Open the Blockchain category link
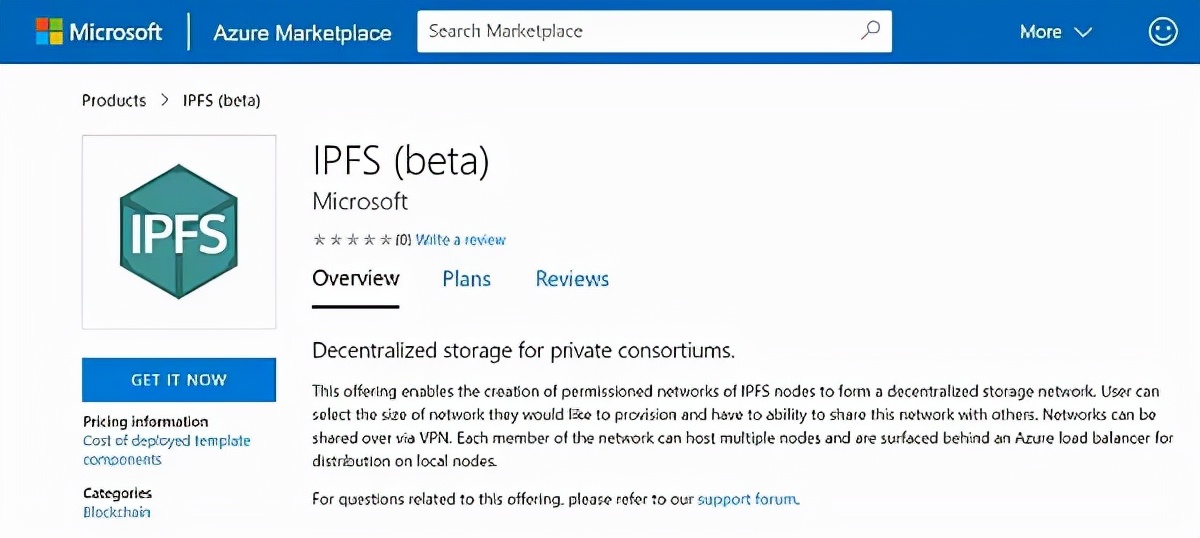This screenshot has height=538, width=1200. tap(117, 512)
